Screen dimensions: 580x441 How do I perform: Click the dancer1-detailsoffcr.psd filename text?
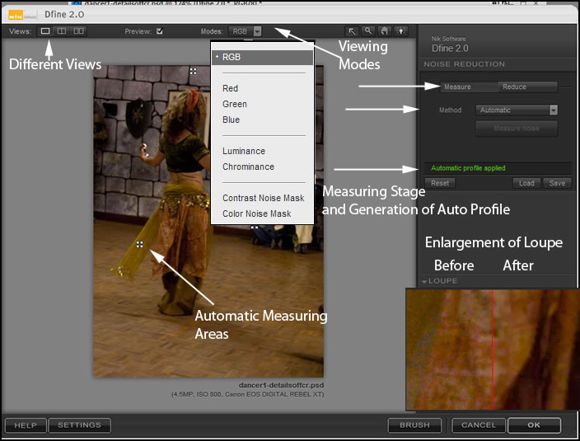tap(281, 385)
